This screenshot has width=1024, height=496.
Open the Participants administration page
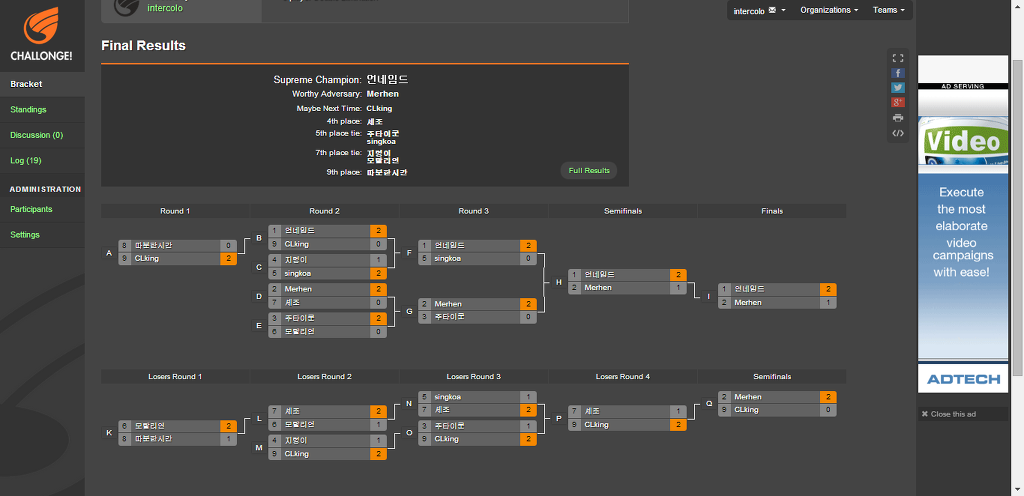(x=31, y=209)
